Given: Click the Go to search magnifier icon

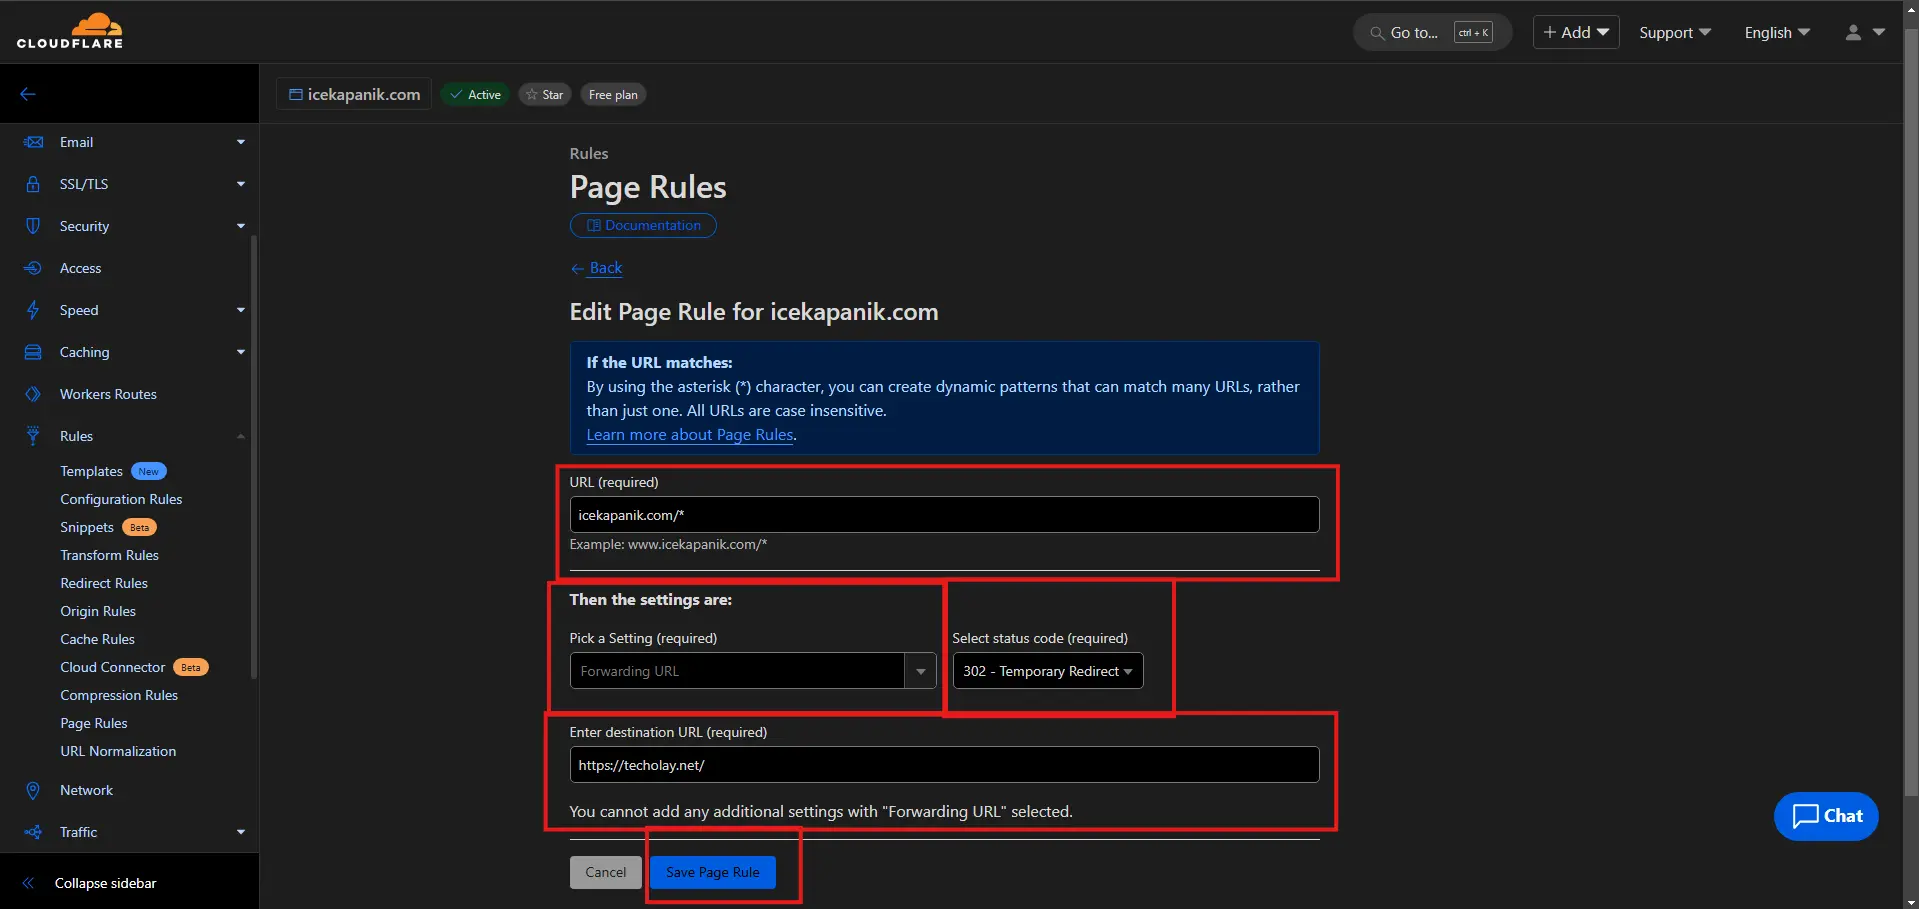Looking at the screenshot, I should tap(1377, 33).
